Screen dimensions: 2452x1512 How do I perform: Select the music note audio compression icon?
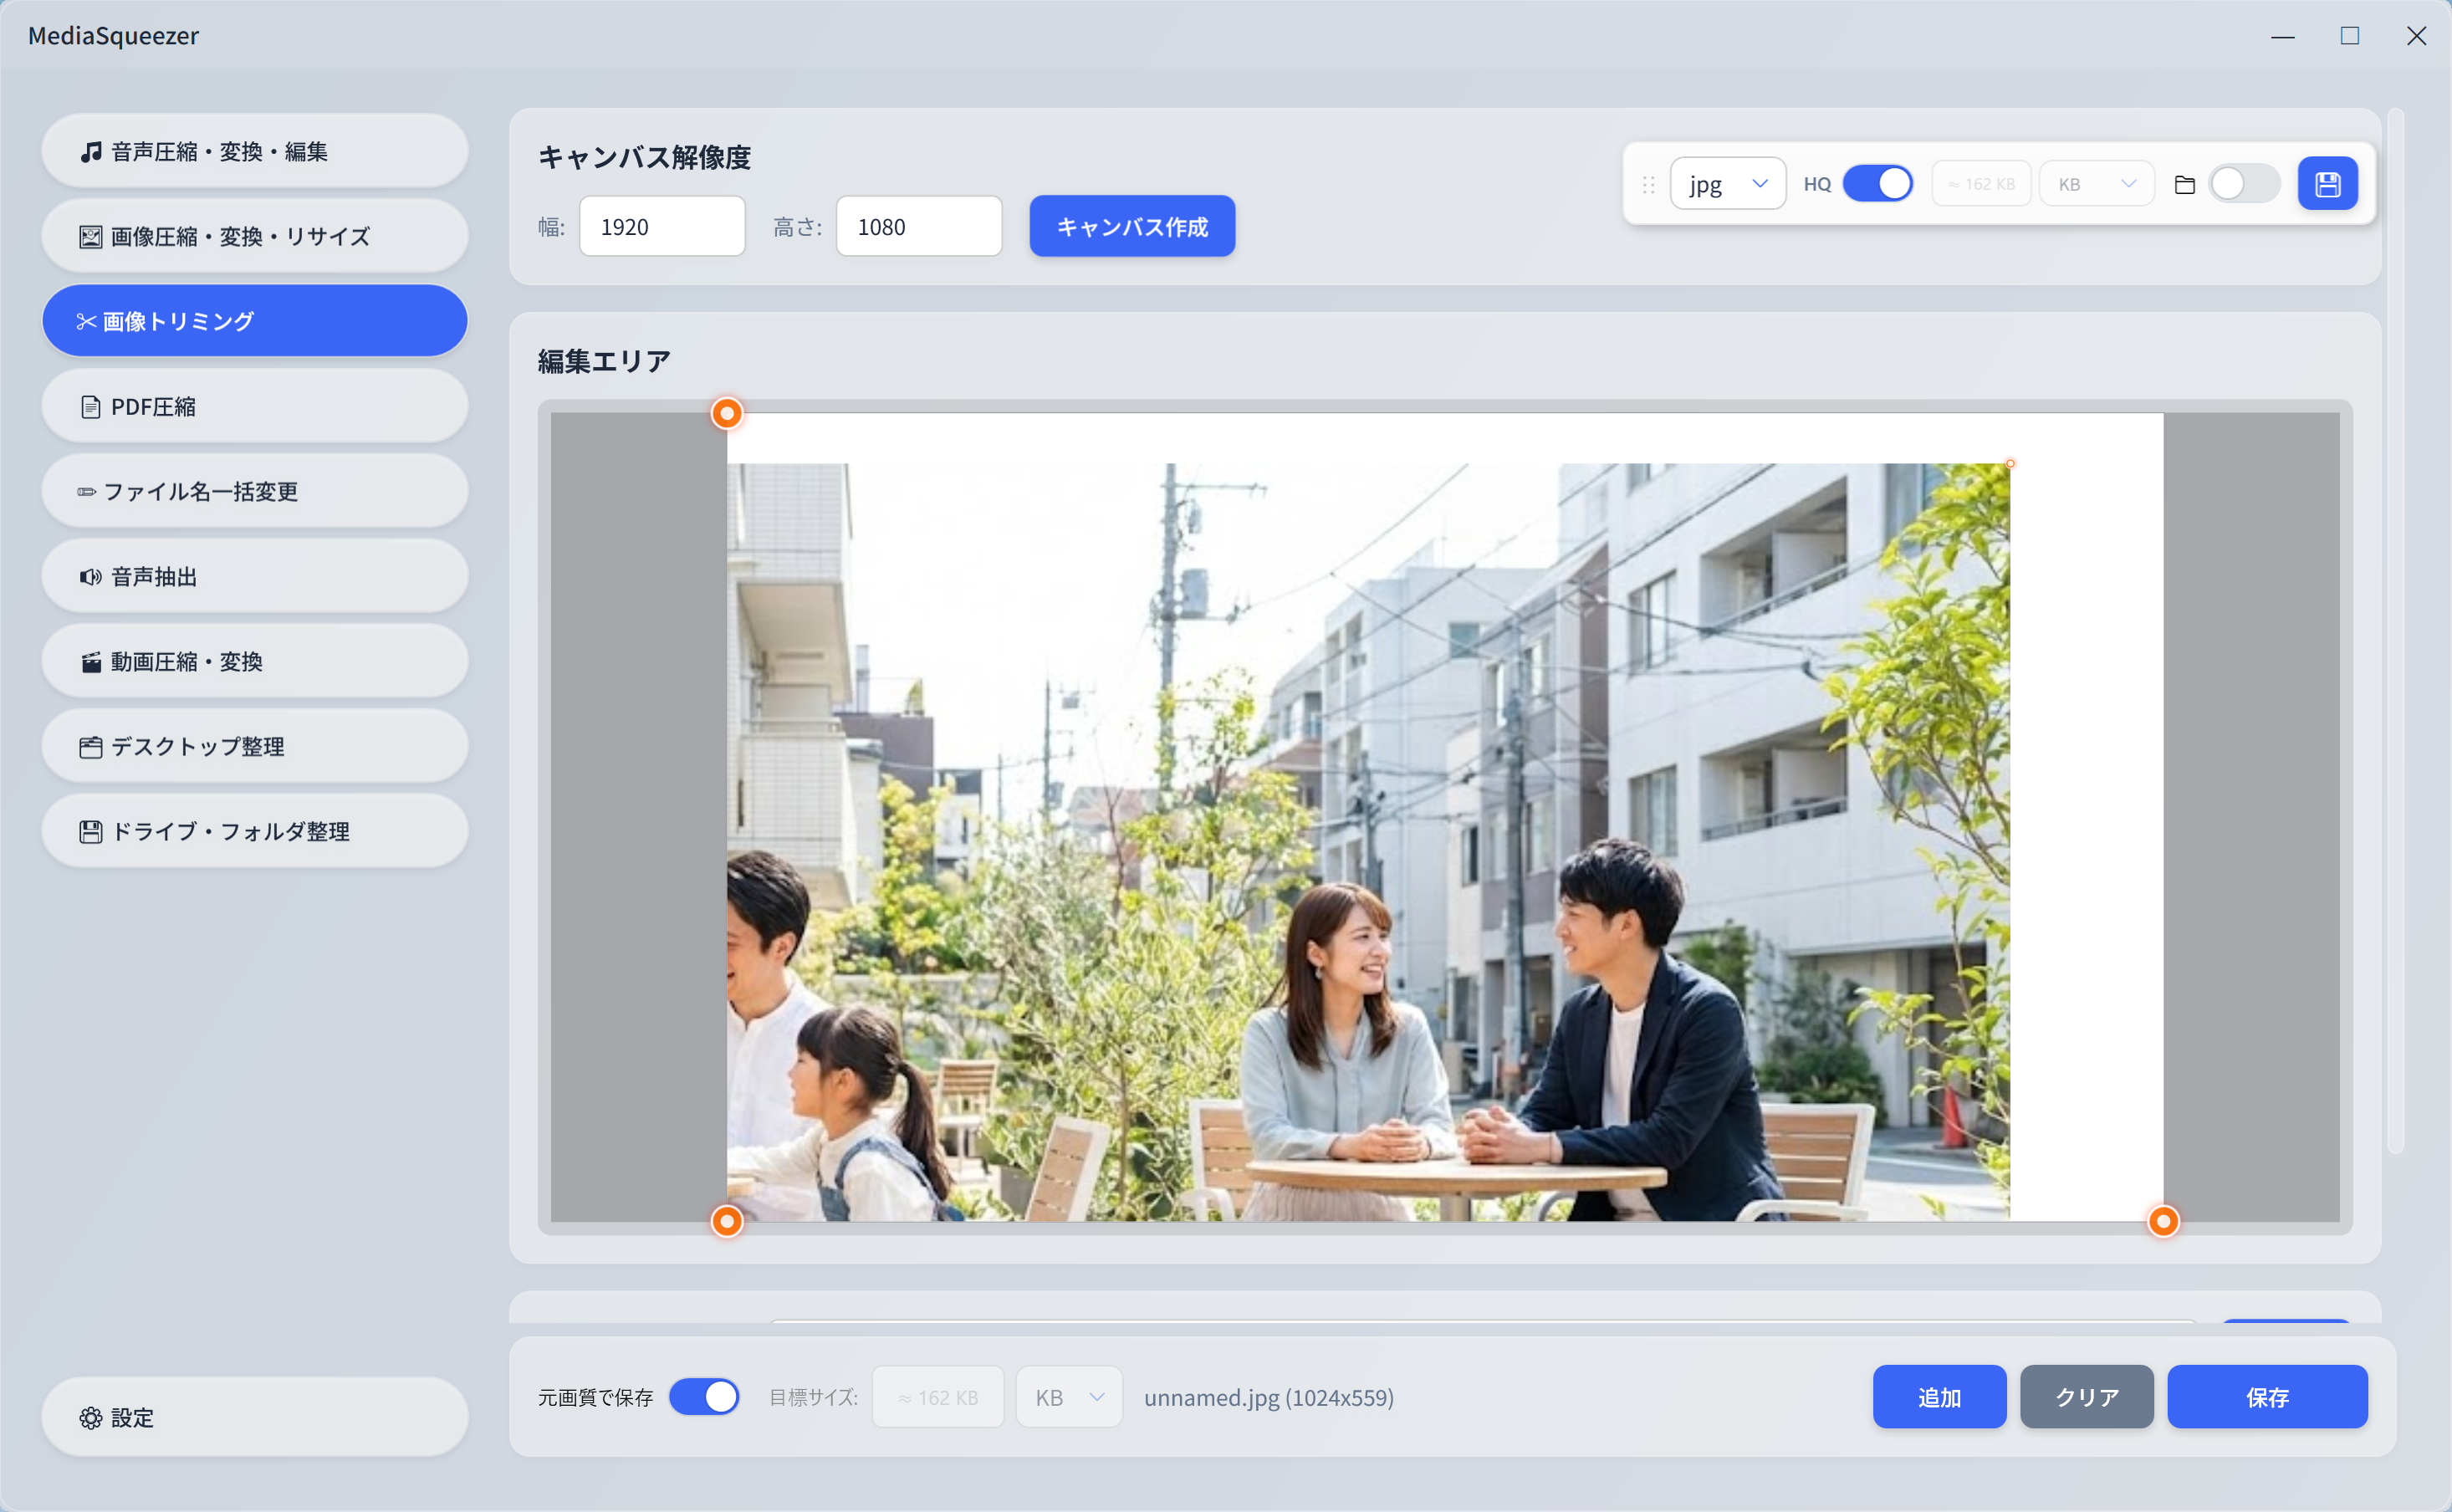click(90, 151)
